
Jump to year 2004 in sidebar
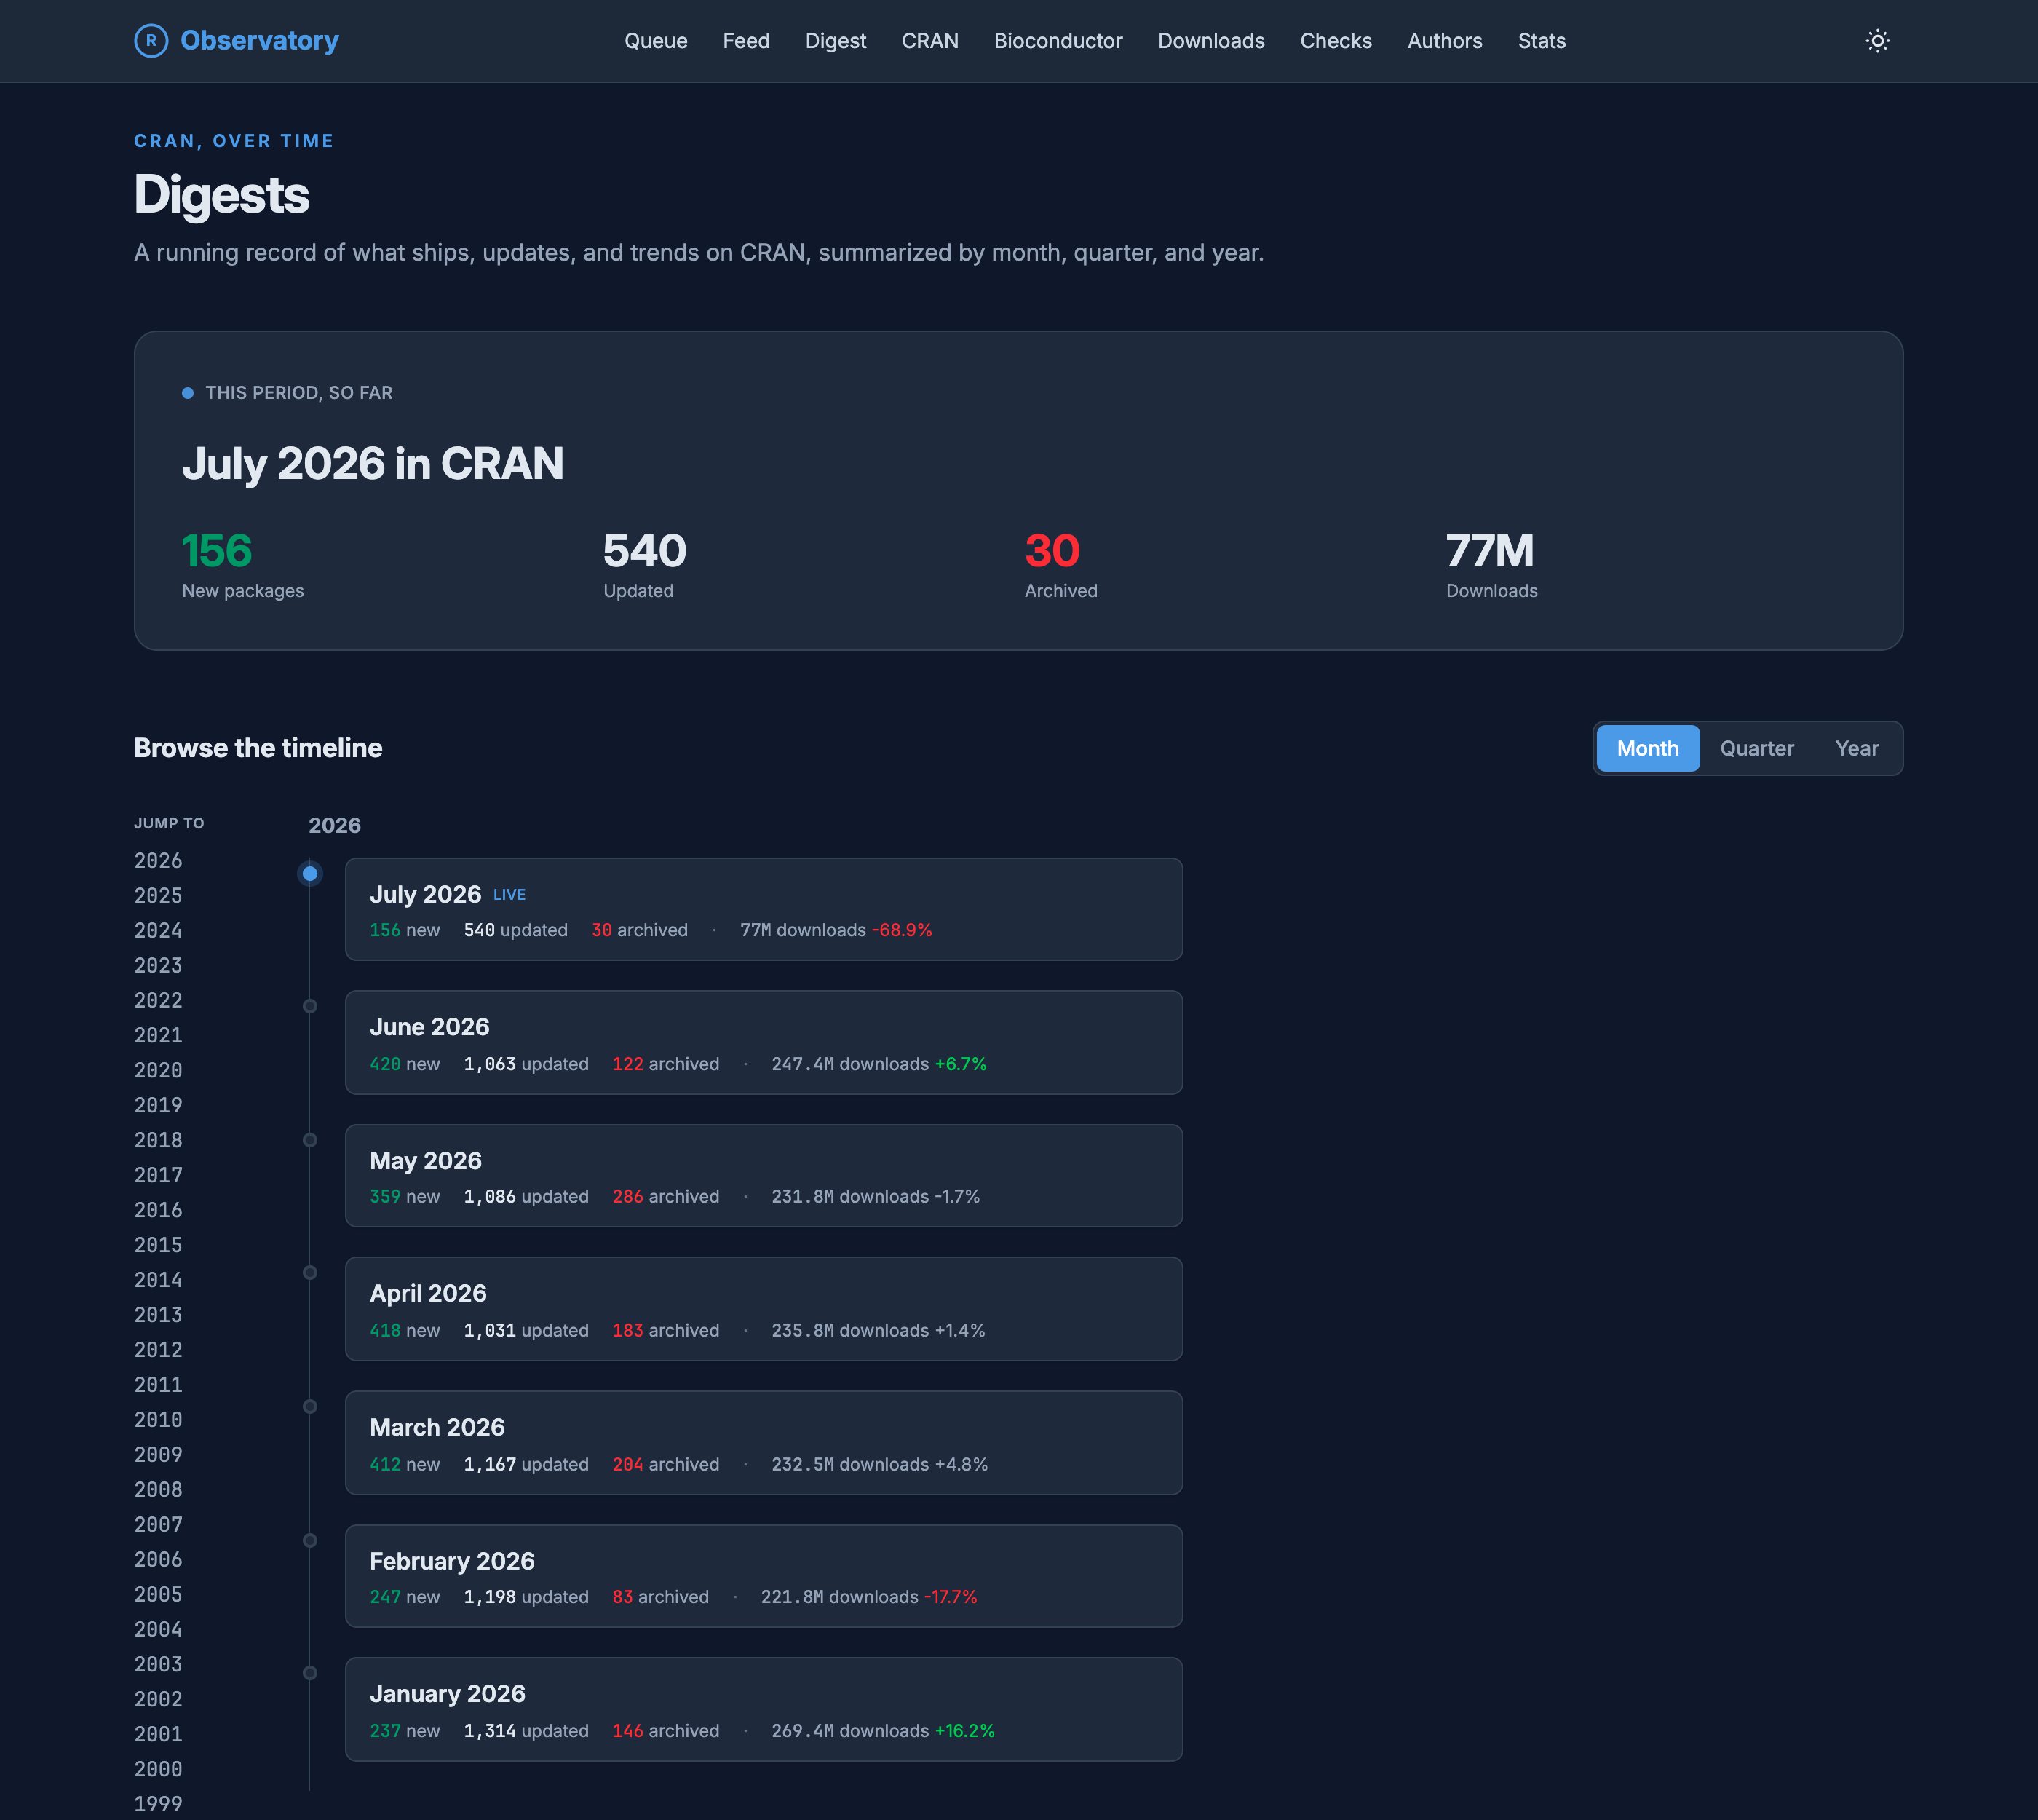tap(158, 1631)
